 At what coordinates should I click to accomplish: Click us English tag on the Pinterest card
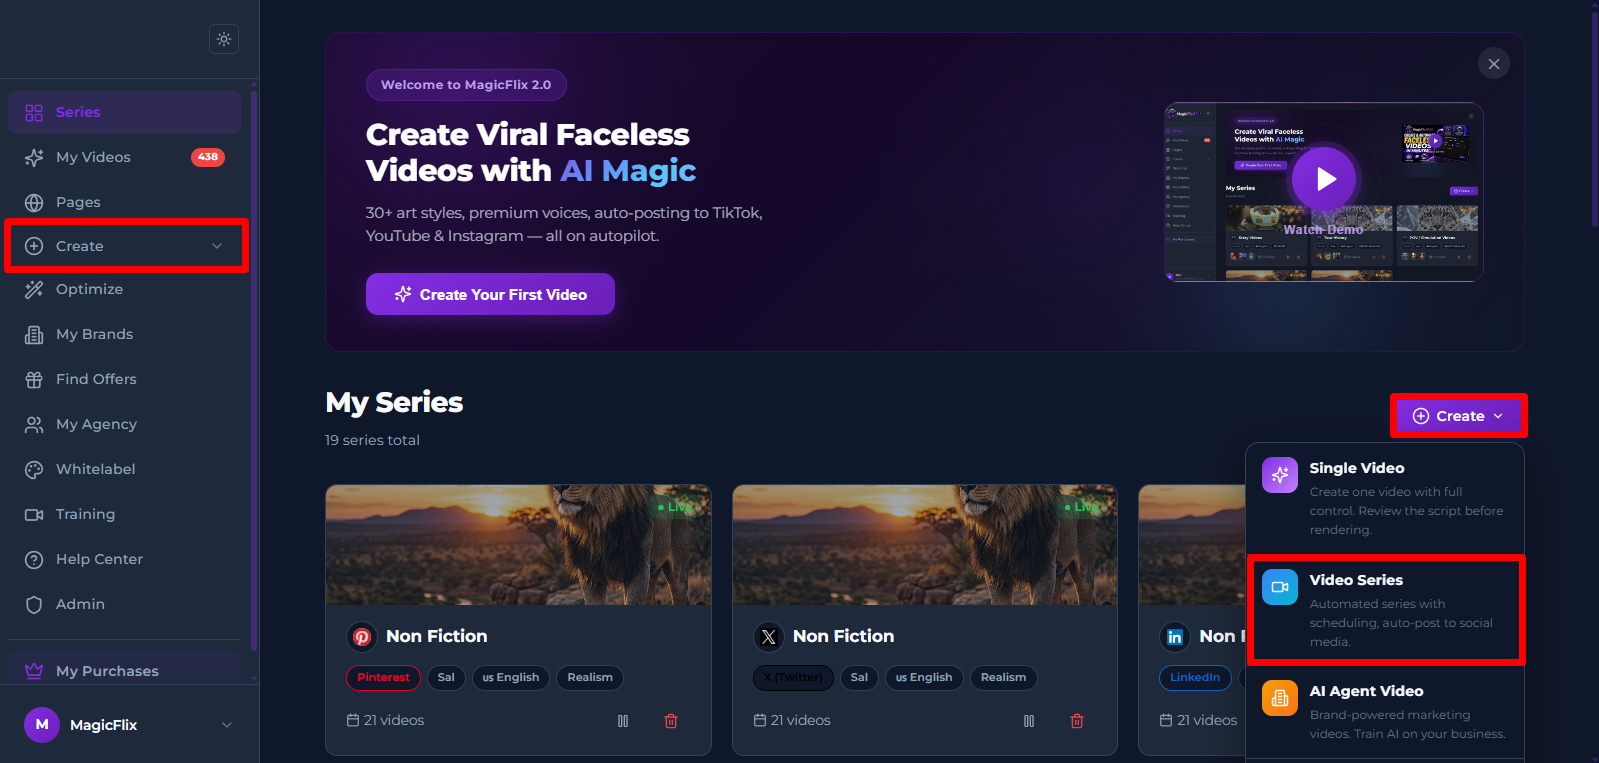(x=510, y=677)
